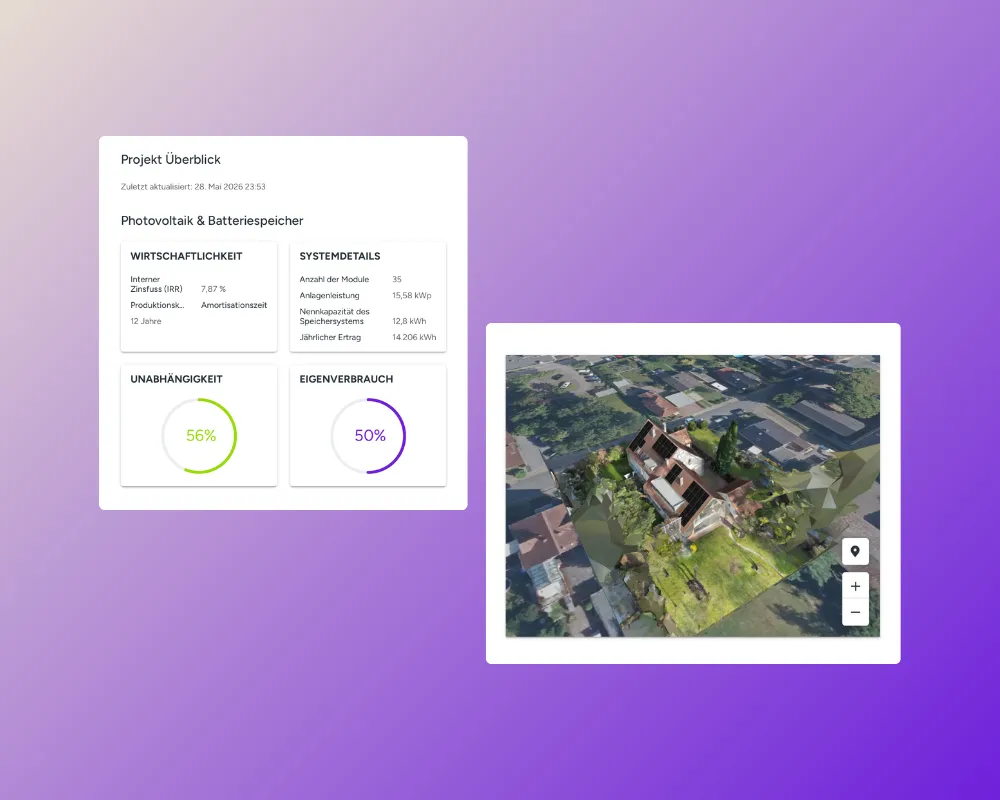Select the purple 50% Eigenverbrauch progress ring
Image resolution: width=1000 pixels, height=800 pixels.
(x=369, y=436)
